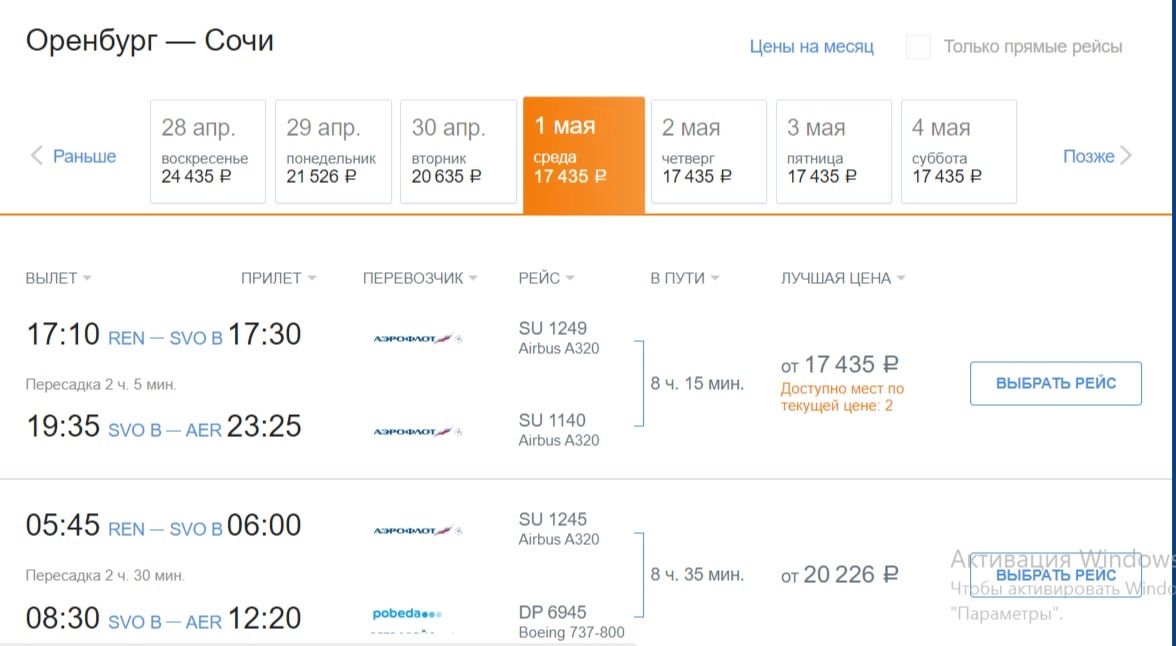
Task: Sort flights by Рейс column
Action: tap(546, 278)
